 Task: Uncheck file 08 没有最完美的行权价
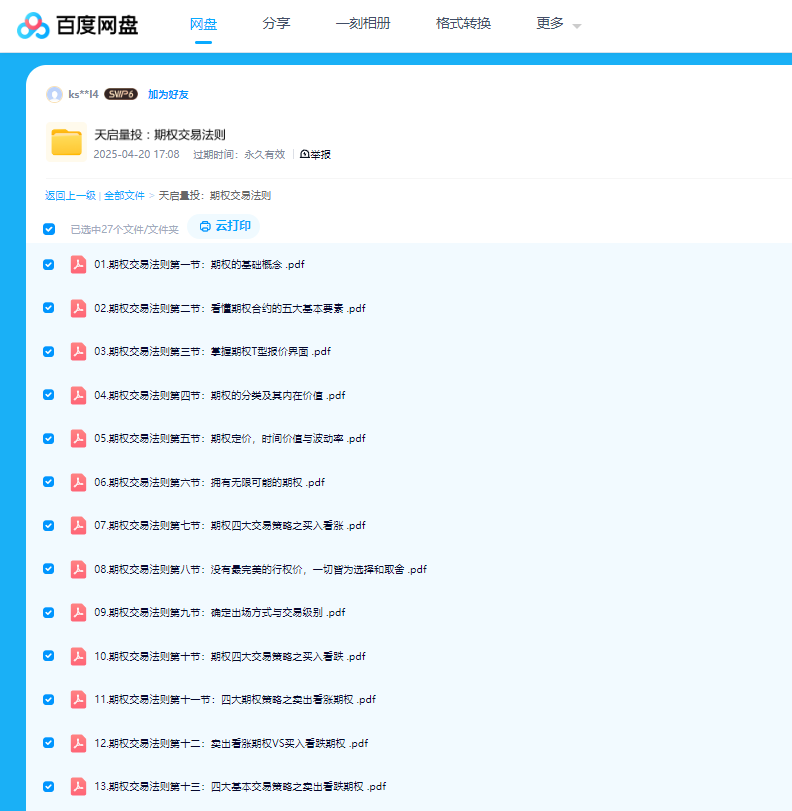click(49, 569)
